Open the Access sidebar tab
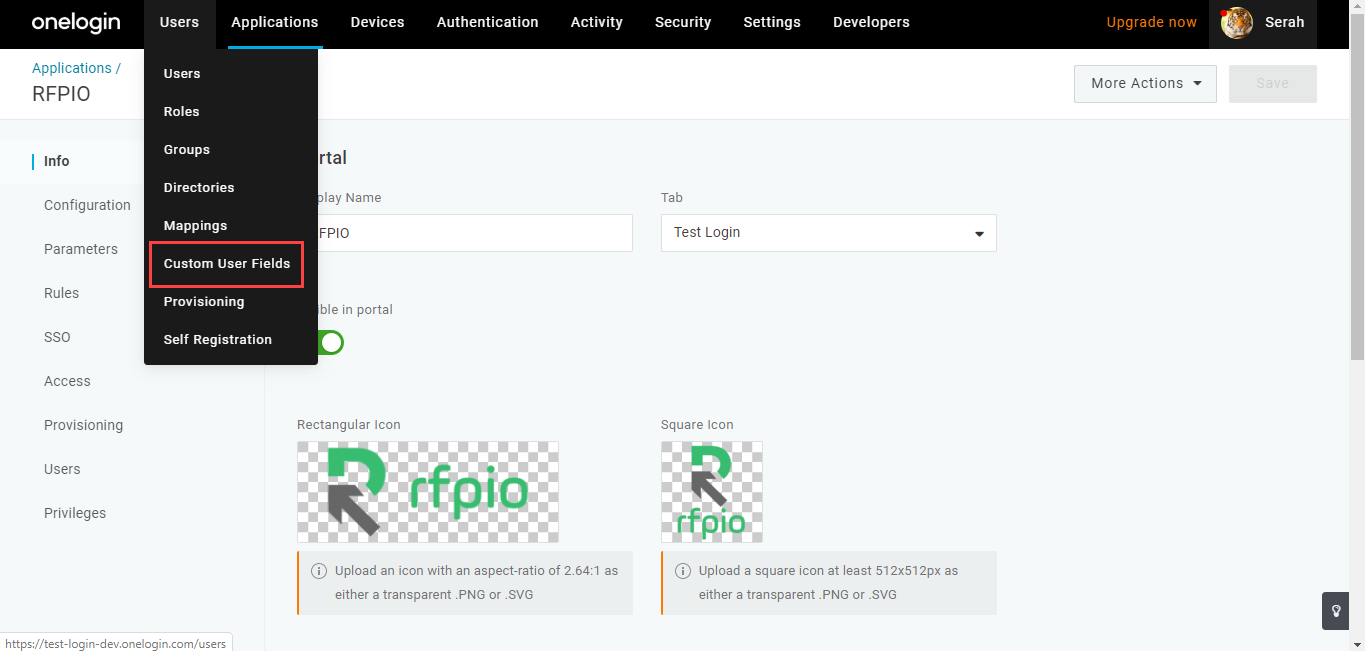The height and width of the screenshot is (651, 1365). (67, 381)
